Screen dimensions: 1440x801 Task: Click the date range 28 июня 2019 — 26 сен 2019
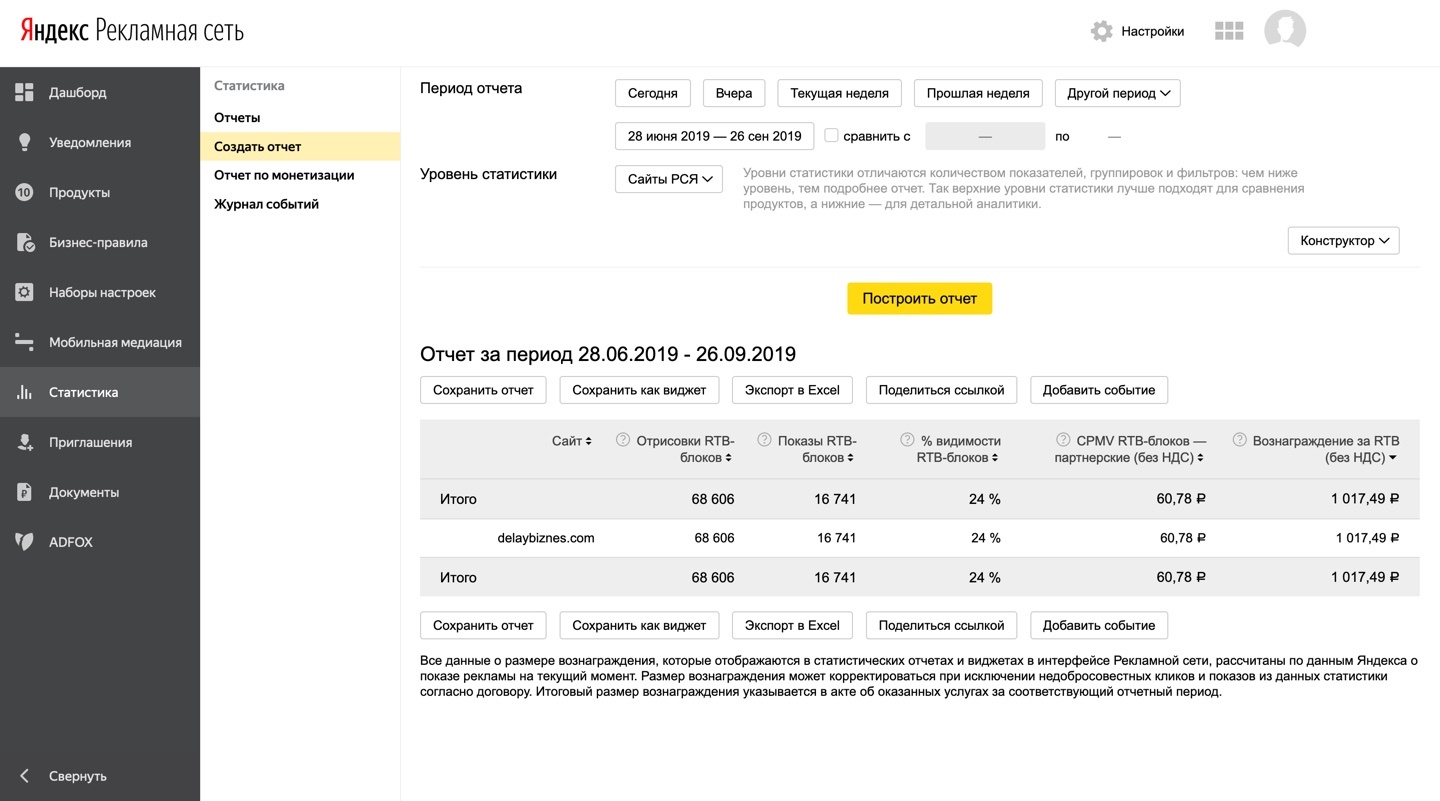(715, 136)
